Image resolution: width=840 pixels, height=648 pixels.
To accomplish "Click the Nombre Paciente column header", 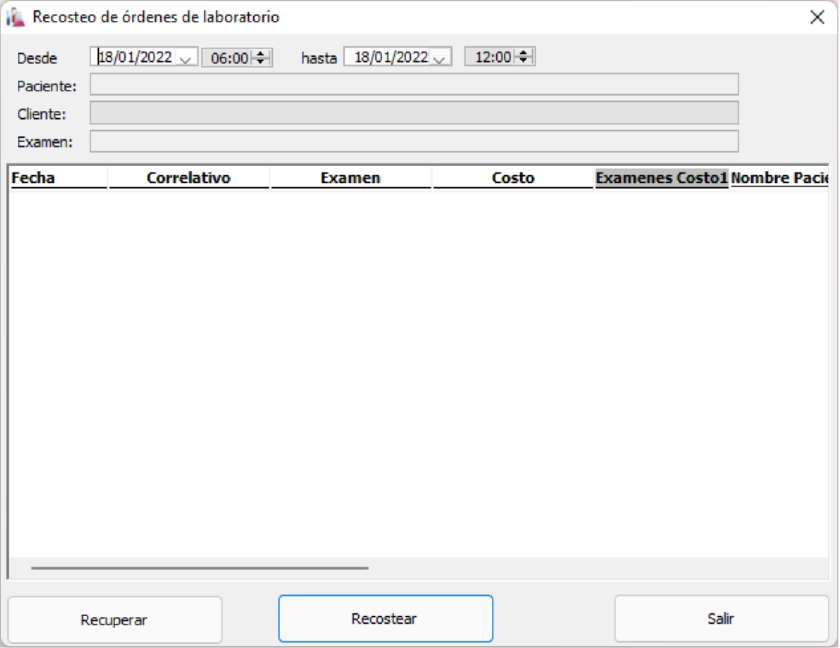I will 780,178.
